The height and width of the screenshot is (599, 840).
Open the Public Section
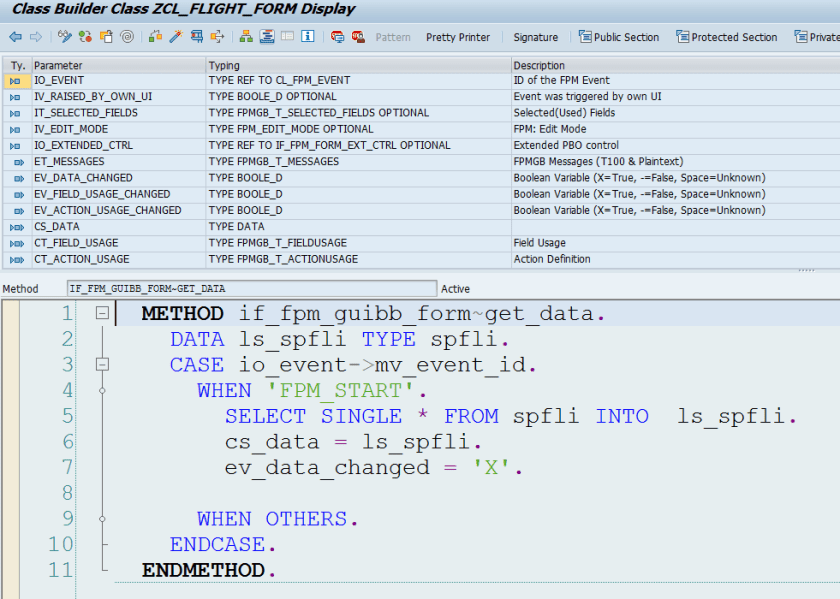coord(618,37)
